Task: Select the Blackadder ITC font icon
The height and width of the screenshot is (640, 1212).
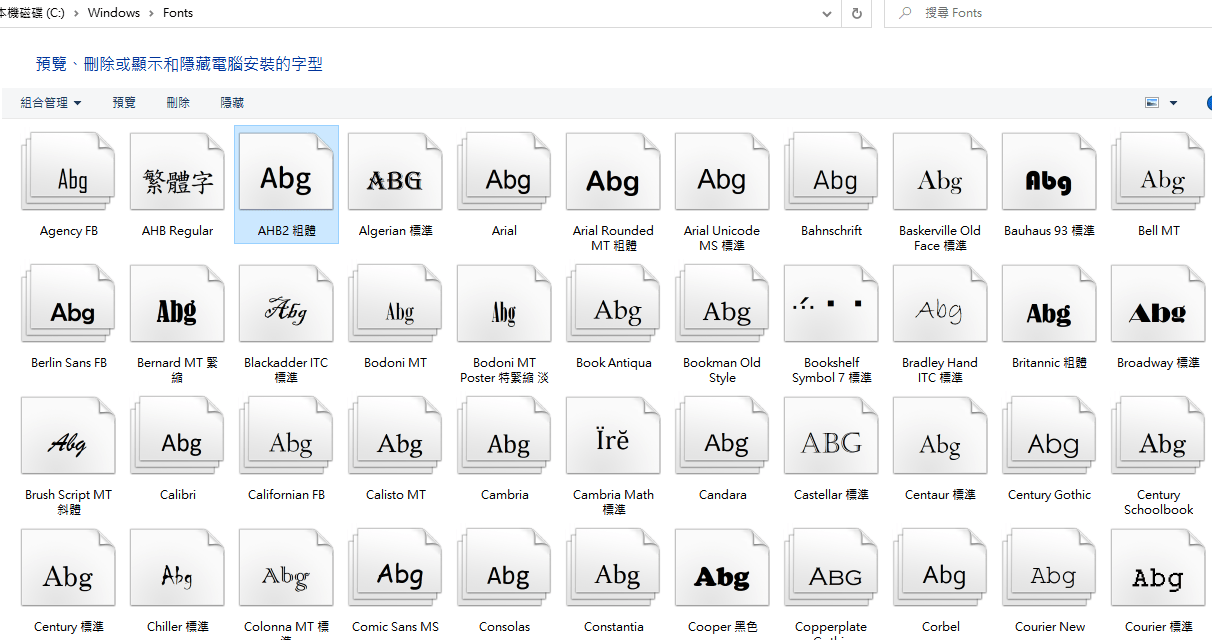Action: click(286, 311)
